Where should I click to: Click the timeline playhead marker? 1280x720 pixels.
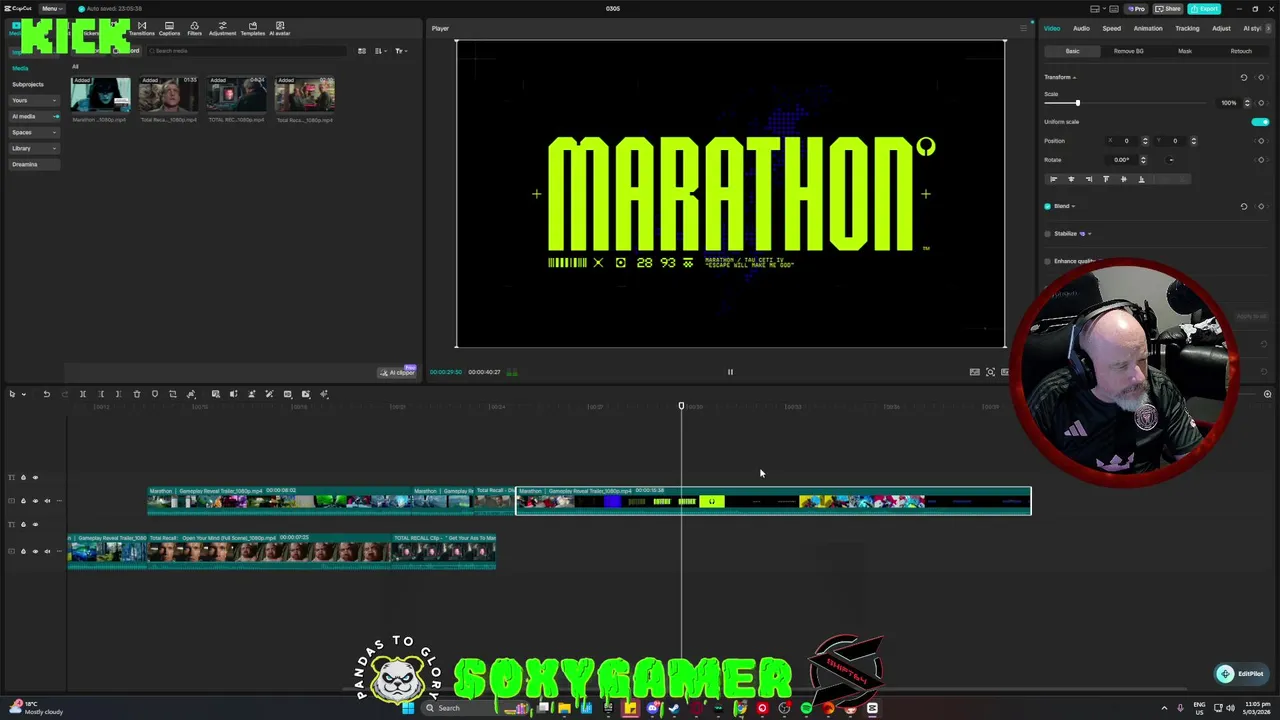point(681,406)
